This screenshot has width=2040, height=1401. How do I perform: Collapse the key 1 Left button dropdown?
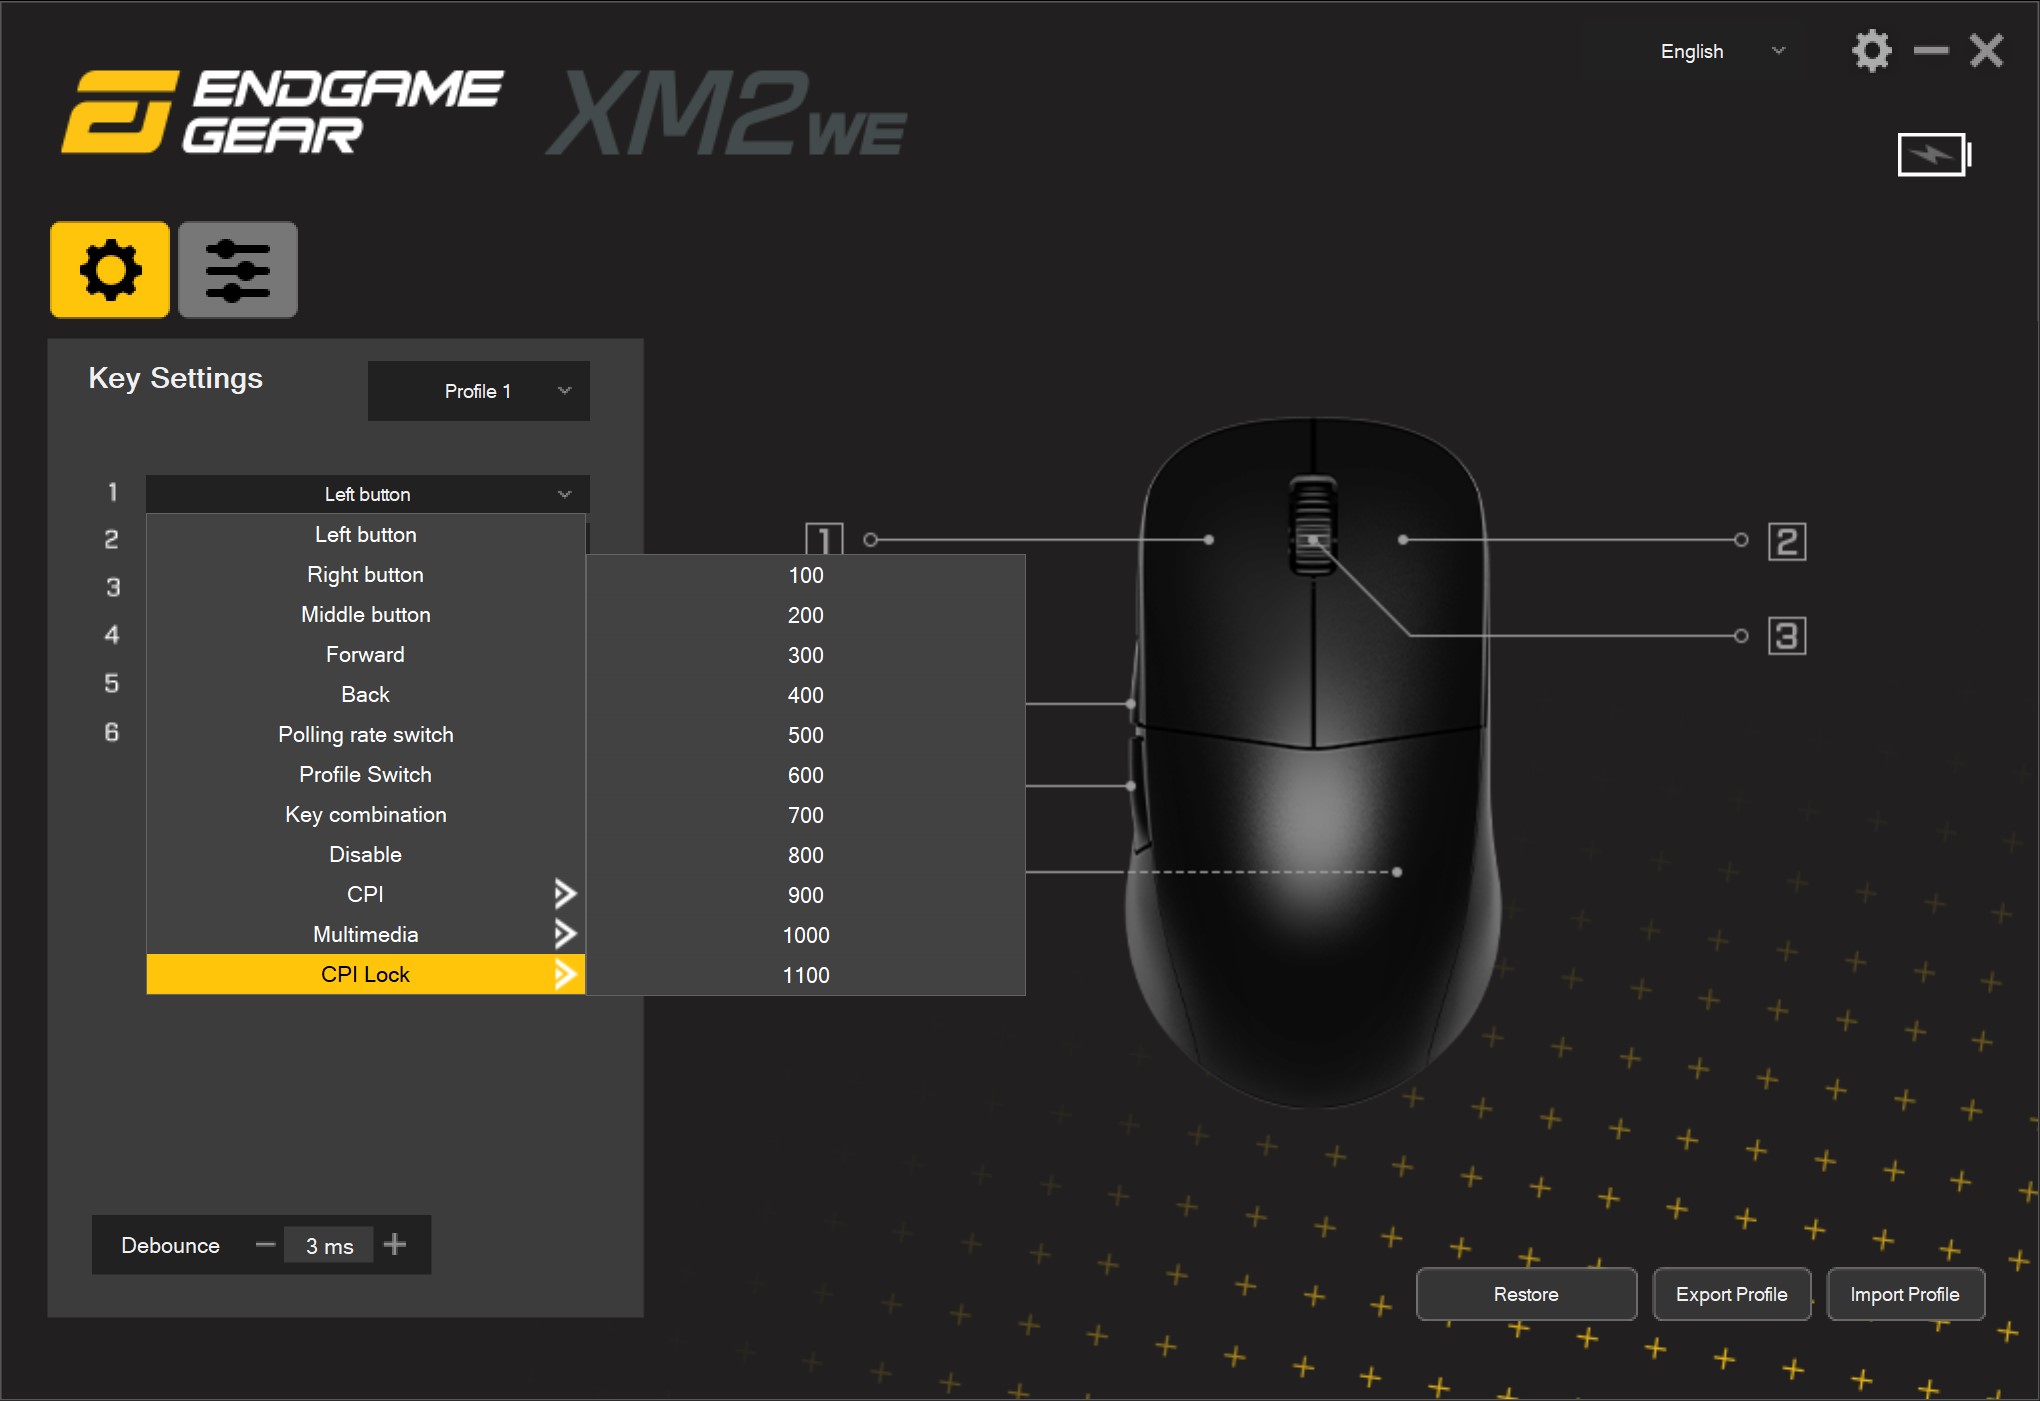point(368,494)
